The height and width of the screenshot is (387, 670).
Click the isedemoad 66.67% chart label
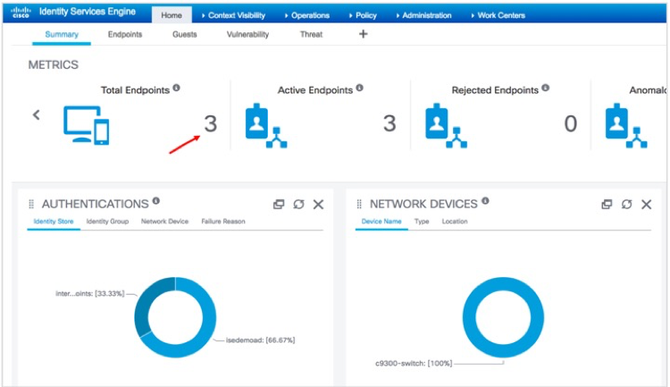pyautogui.click(x=260, y=340)
